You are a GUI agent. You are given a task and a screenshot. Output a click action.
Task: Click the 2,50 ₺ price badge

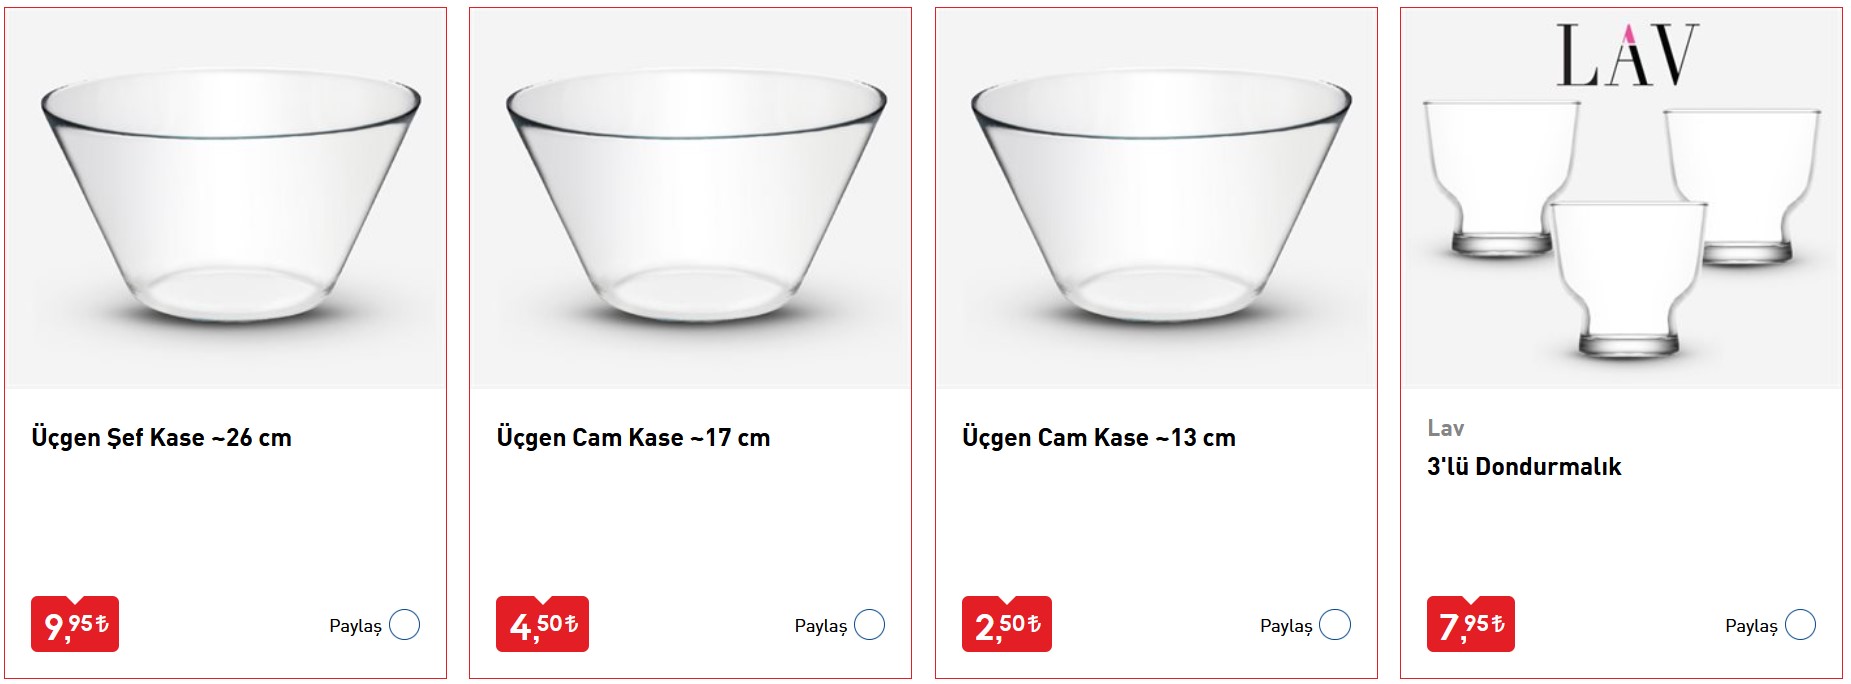[1006, 624]
